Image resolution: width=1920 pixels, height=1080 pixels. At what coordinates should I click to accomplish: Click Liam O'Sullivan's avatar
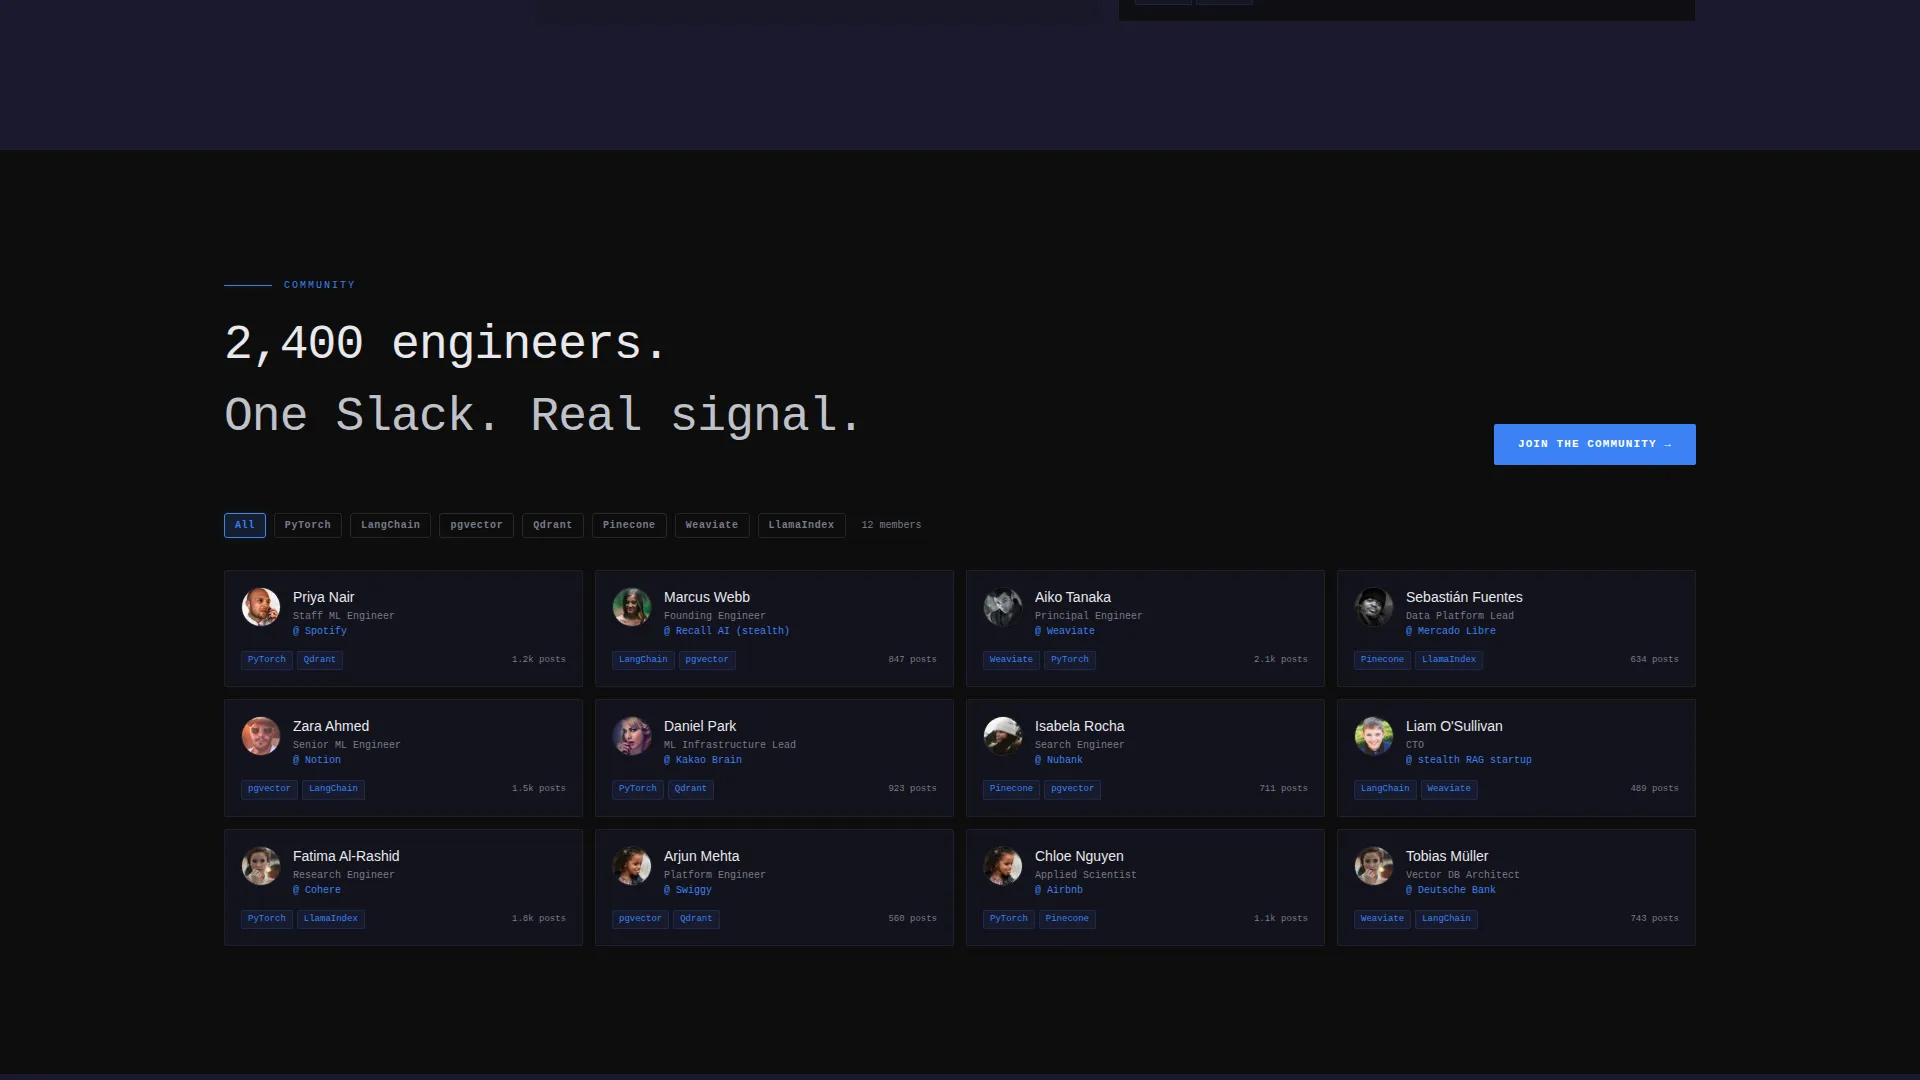(x=1374, y=736)
